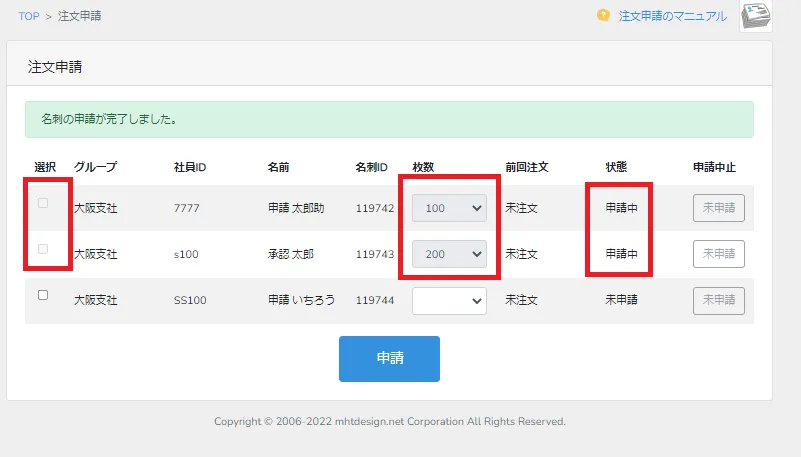Image resolution: width=801 pixels, height=457 pixels.
Task: Go to TOP breadcrumb link
Action: (x=29, y=16)
